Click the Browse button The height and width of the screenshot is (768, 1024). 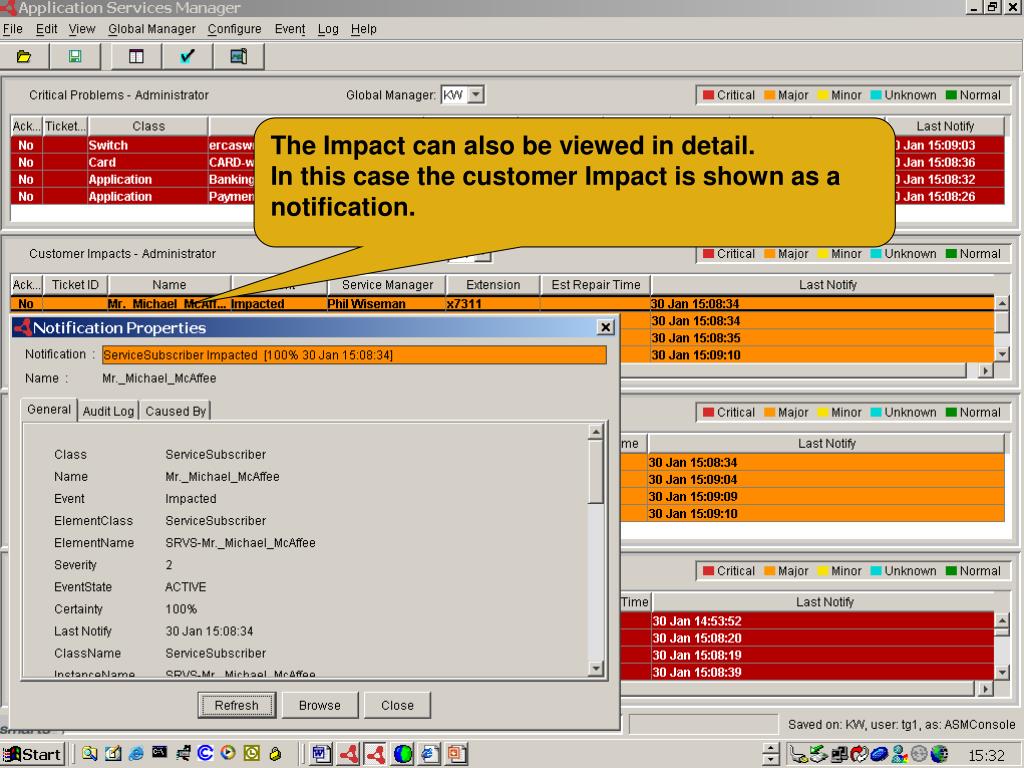pos(320,705)
